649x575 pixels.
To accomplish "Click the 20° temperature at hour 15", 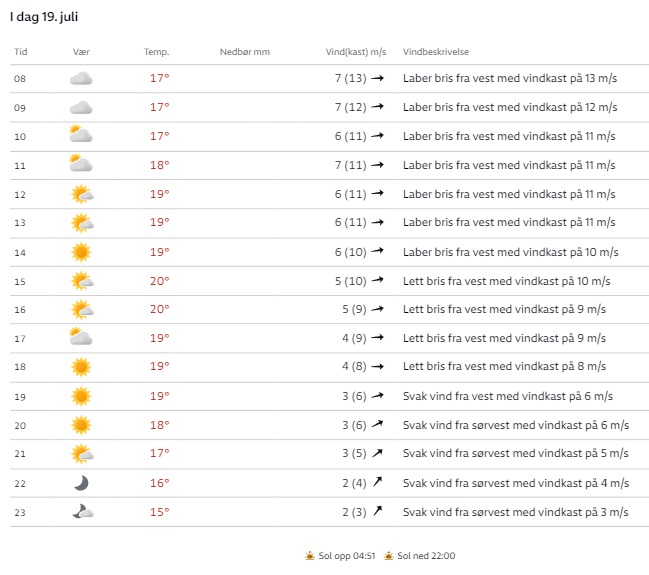I will point(160,281).
